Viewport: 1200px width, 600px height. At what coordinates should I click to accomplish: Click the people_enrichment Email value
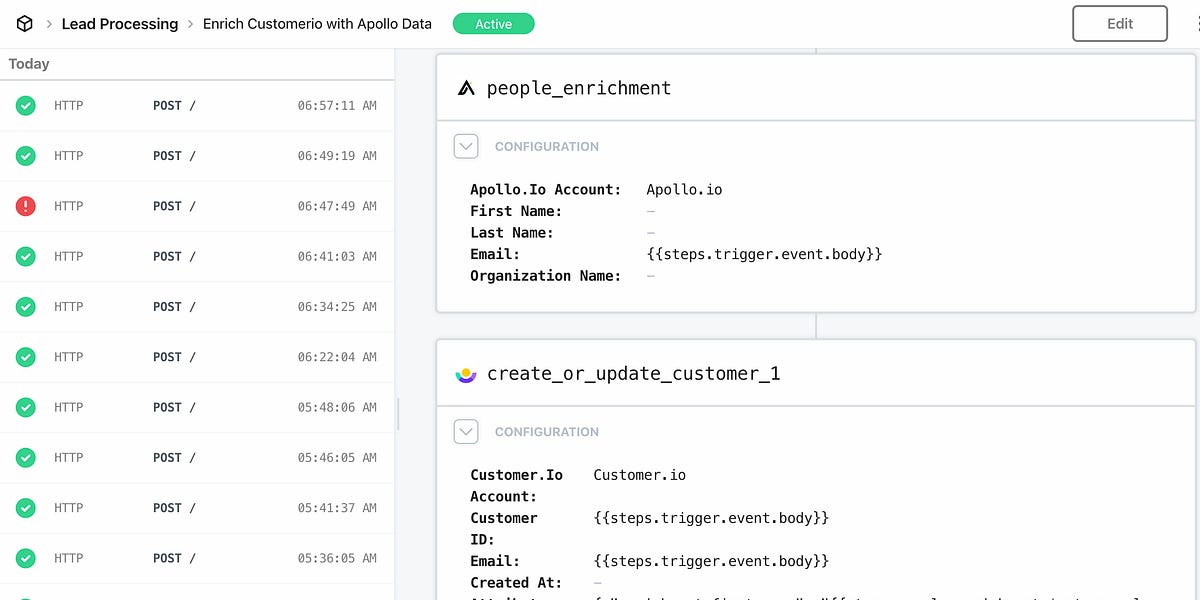click(x=764, y=254)
